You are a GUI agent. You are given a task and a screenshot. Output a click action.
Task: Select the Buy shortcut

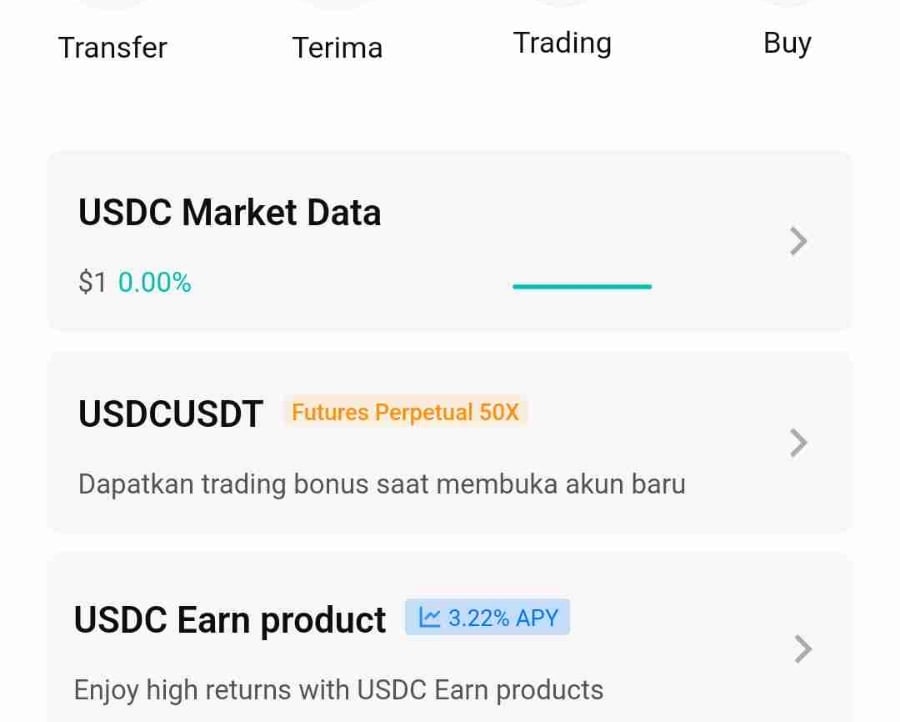pos(787,43)
